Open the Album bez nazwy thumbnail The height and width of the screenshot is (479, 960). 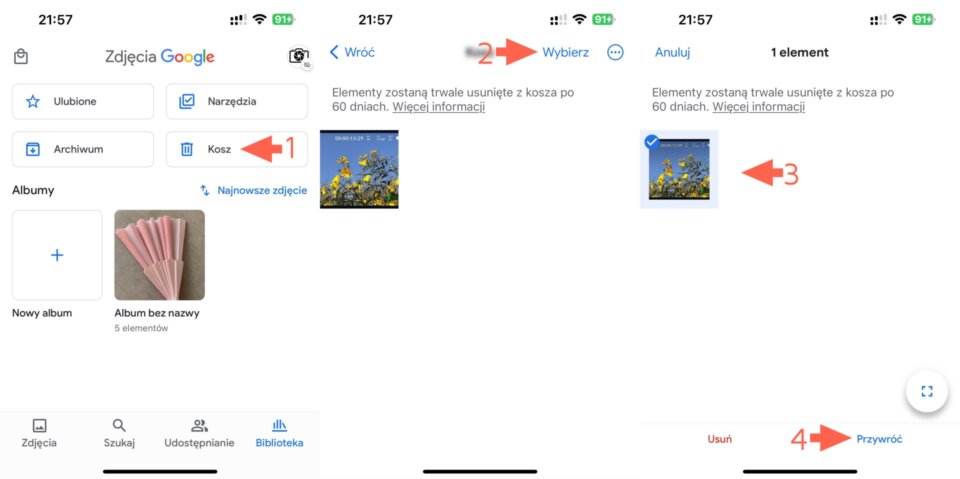pyautogui.click(x=159, y=255)
